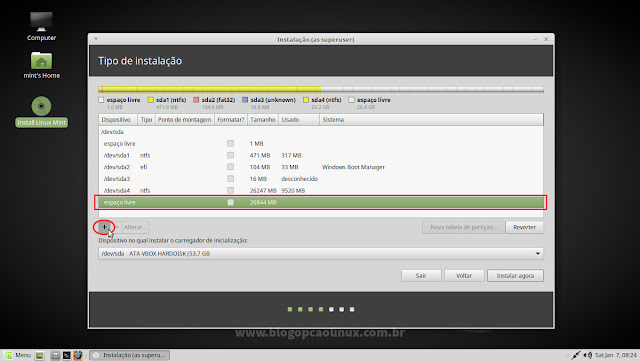Screen dimensions: 640x361
Task: Sort by the Tamanho column header
Action: [263, 120]
